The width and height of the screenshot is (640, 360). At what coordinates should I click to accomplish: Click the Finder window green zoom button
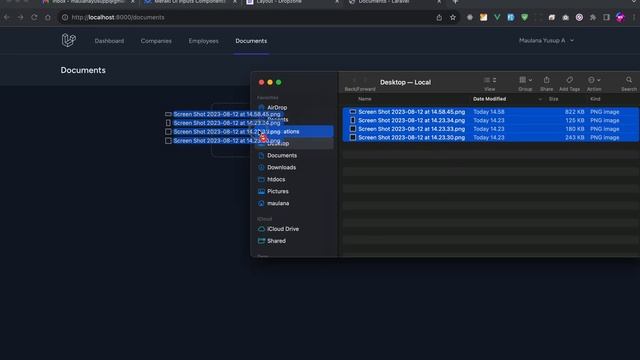(278, 82)
